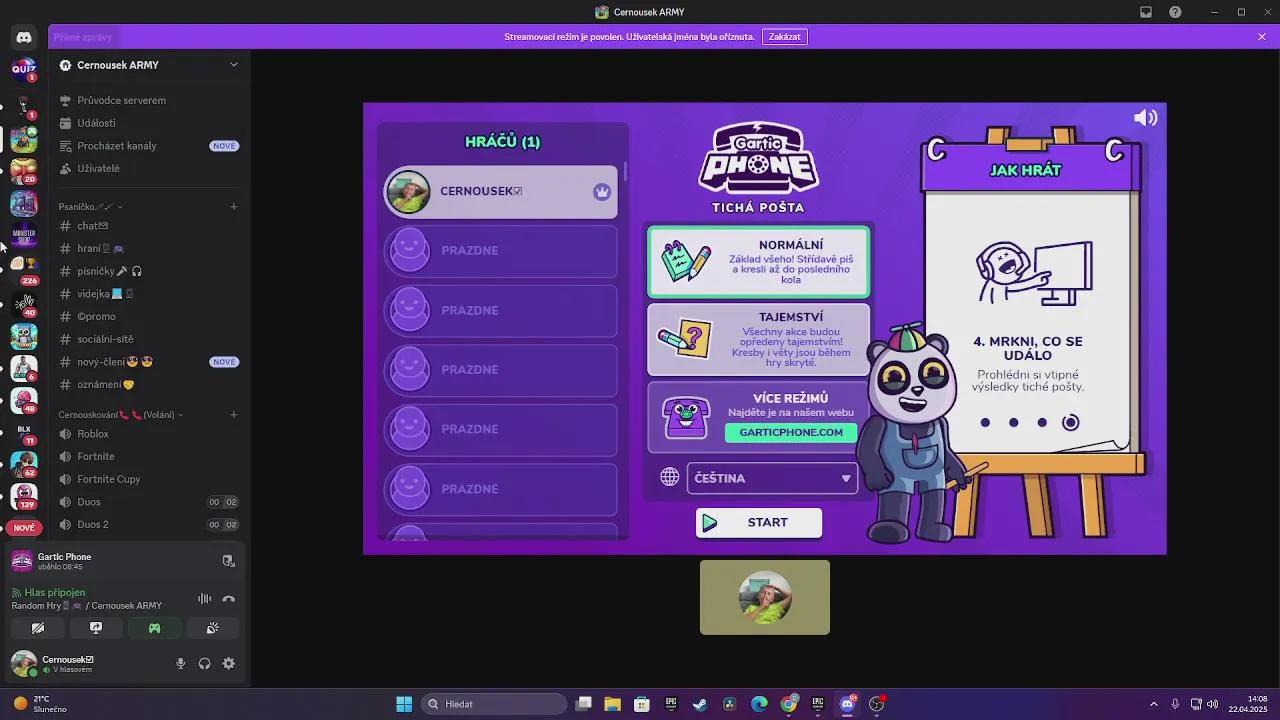Open the ©promo text channel
This screenshot has height=720, width=1280.
click(x=148, y=317)
